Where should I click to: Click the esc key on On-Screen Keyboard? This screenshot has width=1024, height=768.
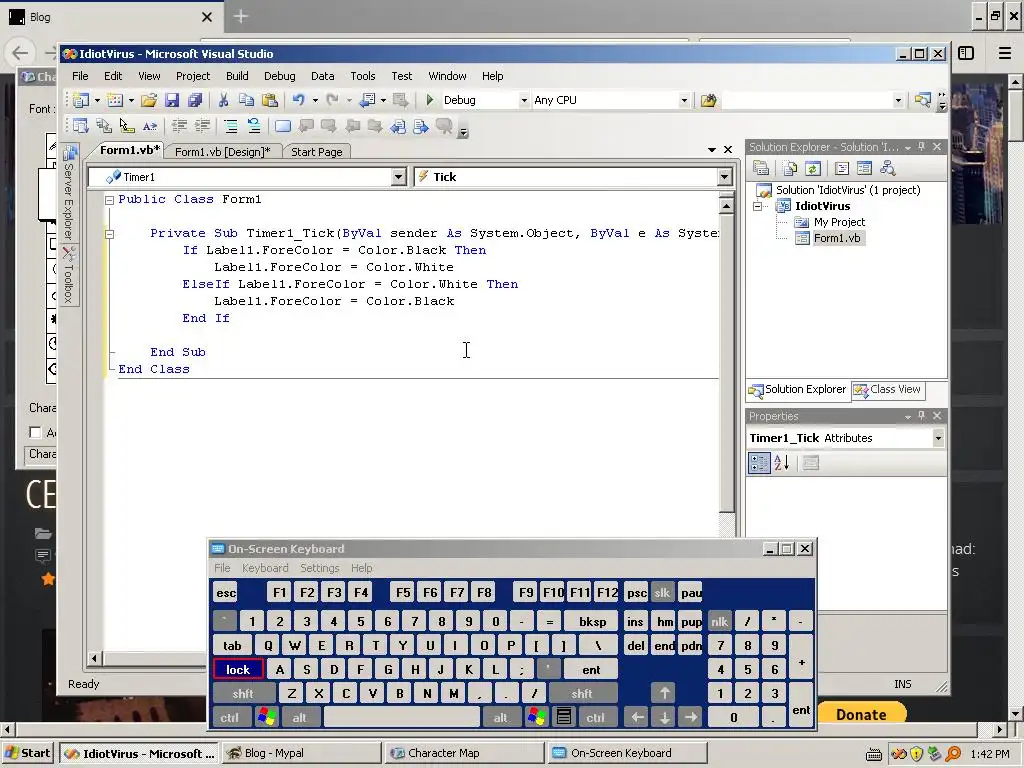tap(226, 592)
